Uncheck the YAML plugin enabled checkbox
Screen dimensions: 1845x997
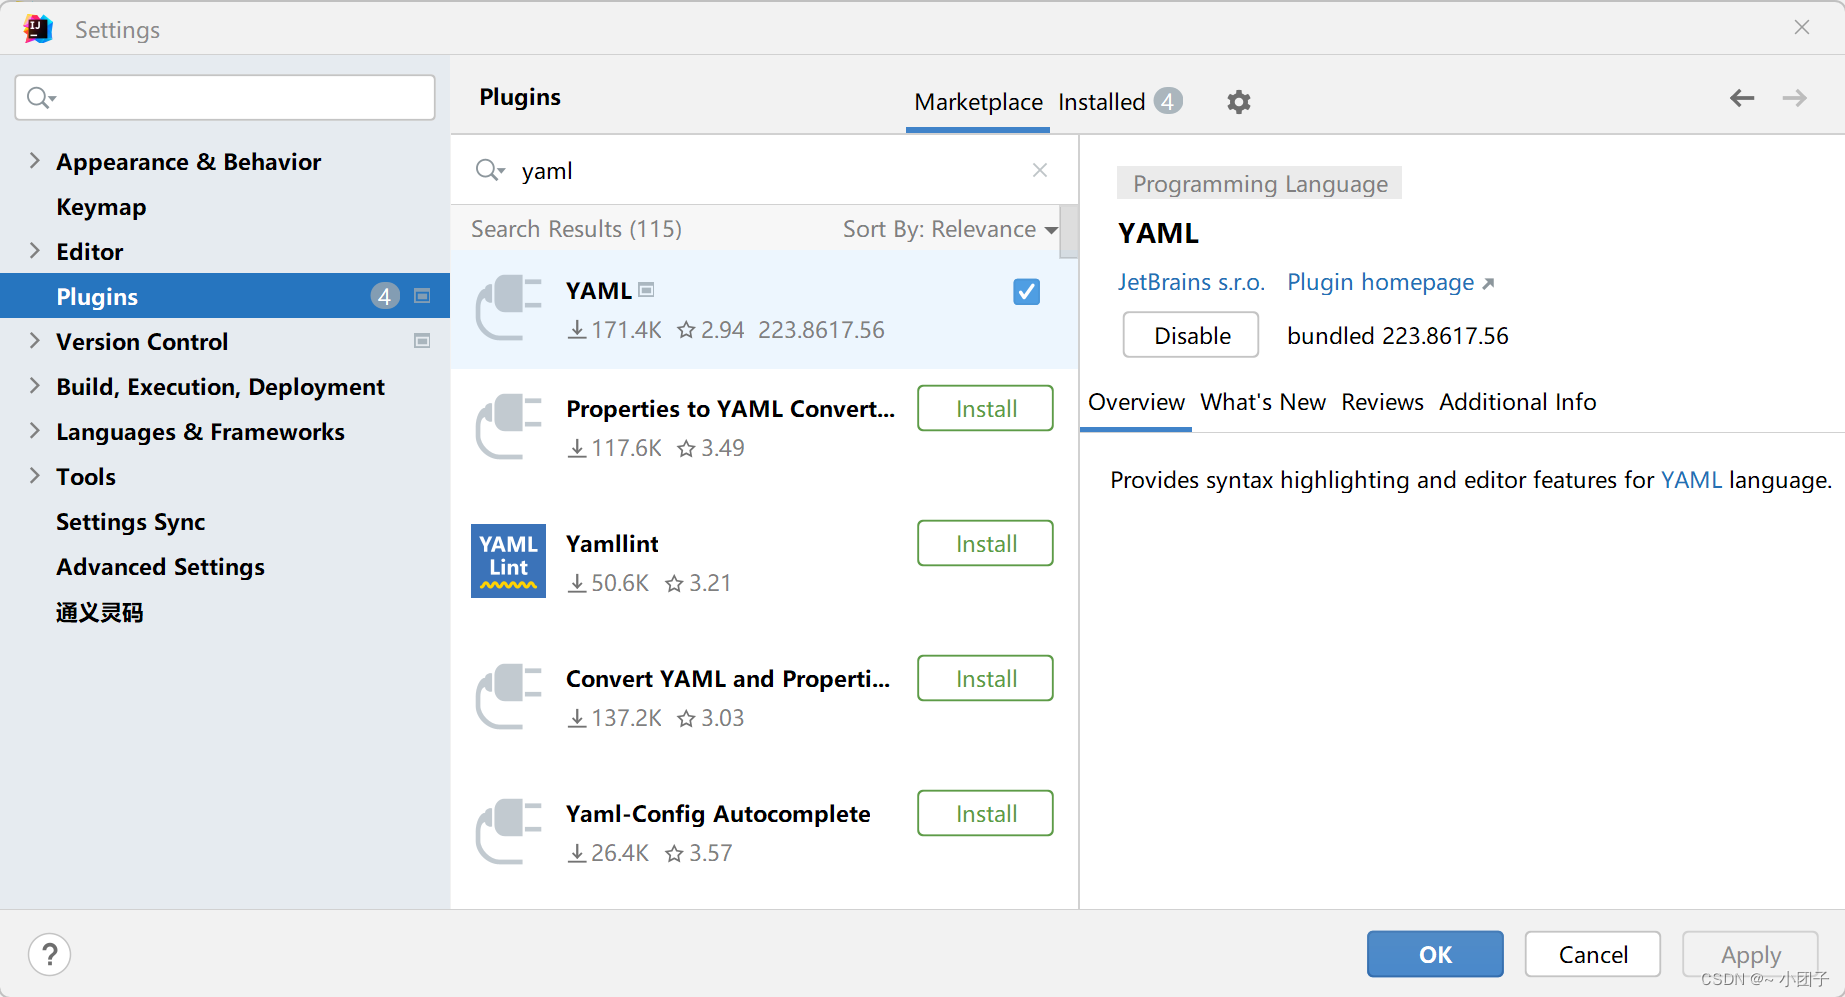coord(1026,292)
